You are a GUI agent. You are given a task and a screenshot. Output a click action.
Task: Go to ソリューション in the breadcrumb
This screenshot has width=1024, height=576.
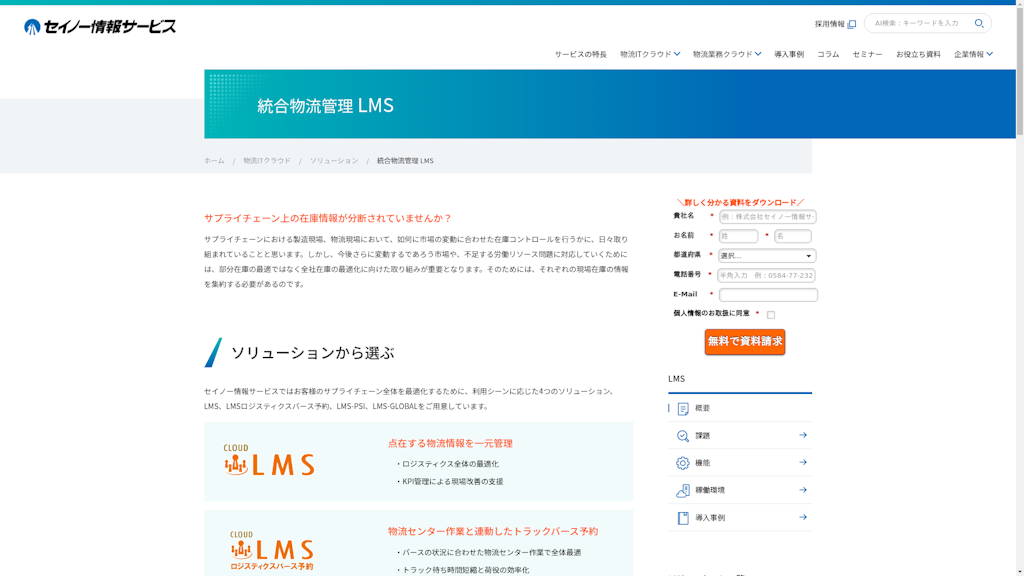334,161
